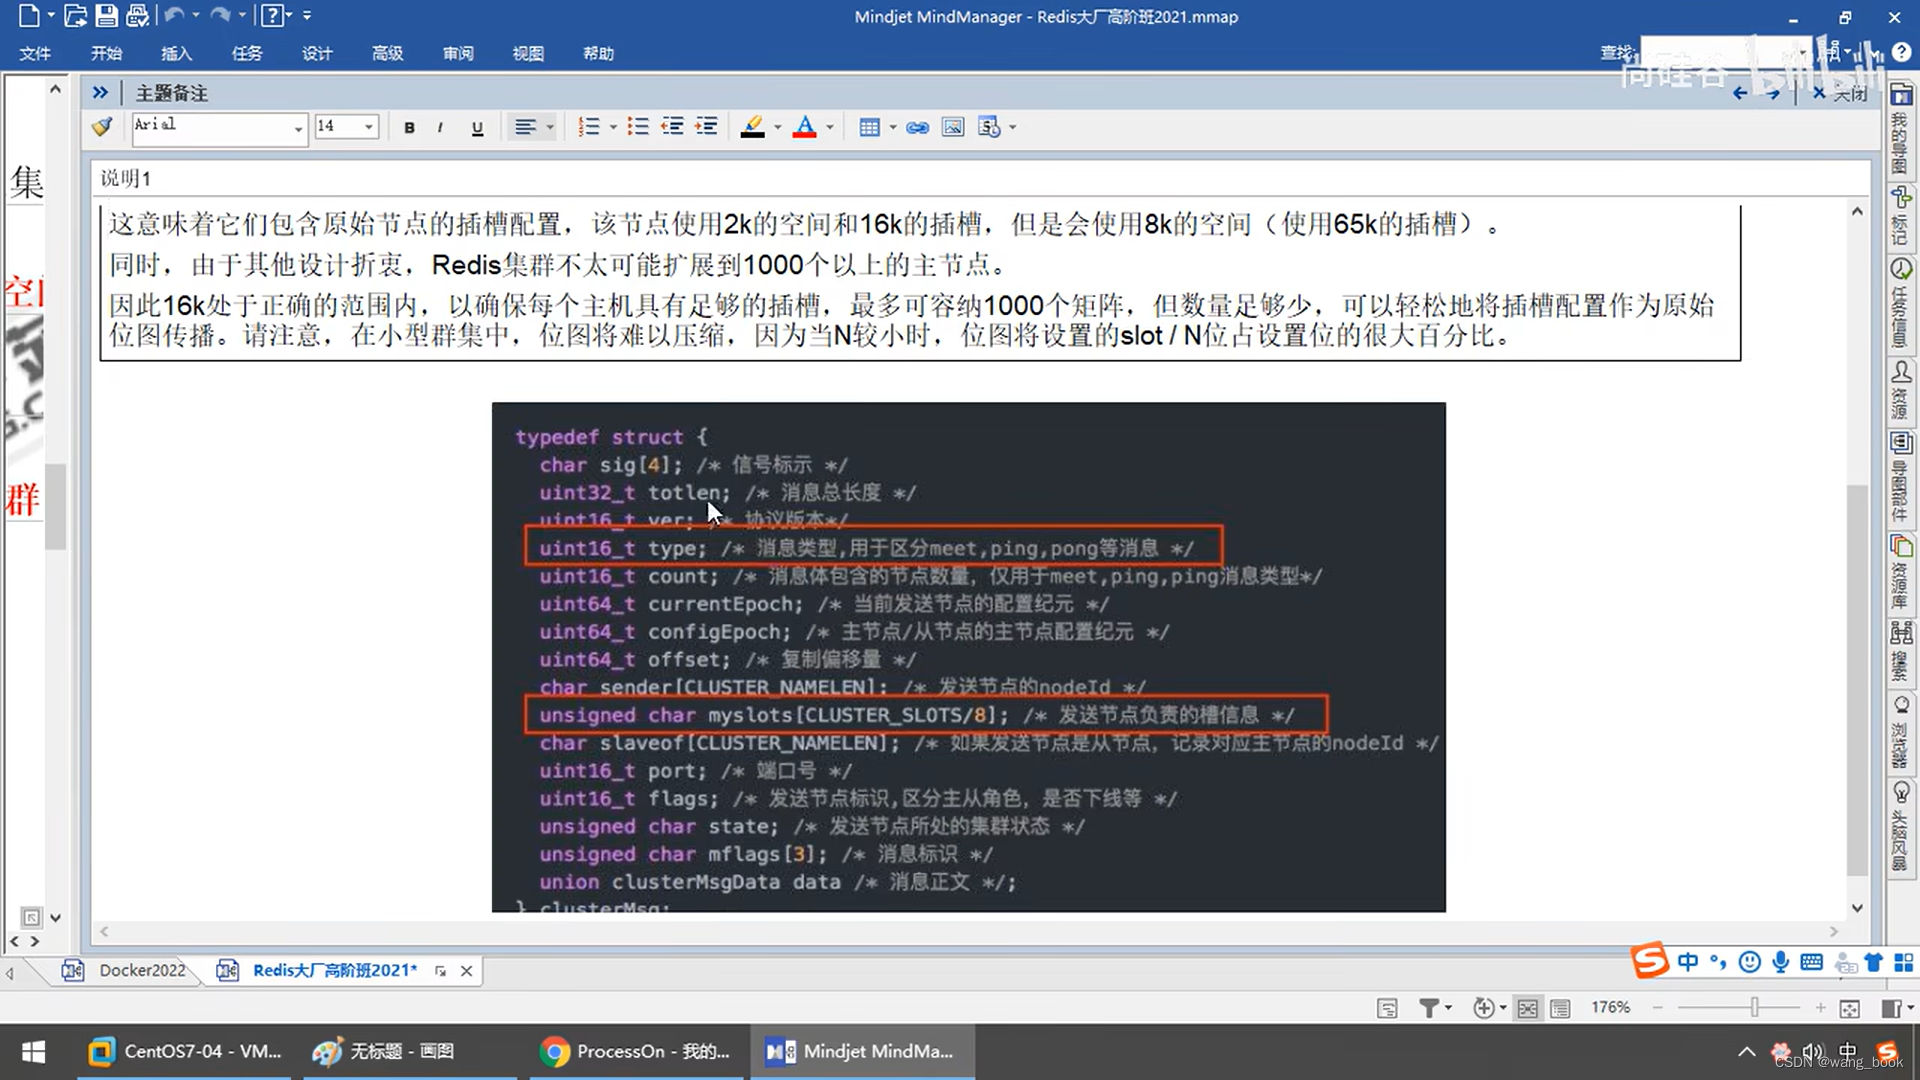Insert a hyperlink in the note
The height and width of the screenshot is (1080, 1920).
click(917, 127)
